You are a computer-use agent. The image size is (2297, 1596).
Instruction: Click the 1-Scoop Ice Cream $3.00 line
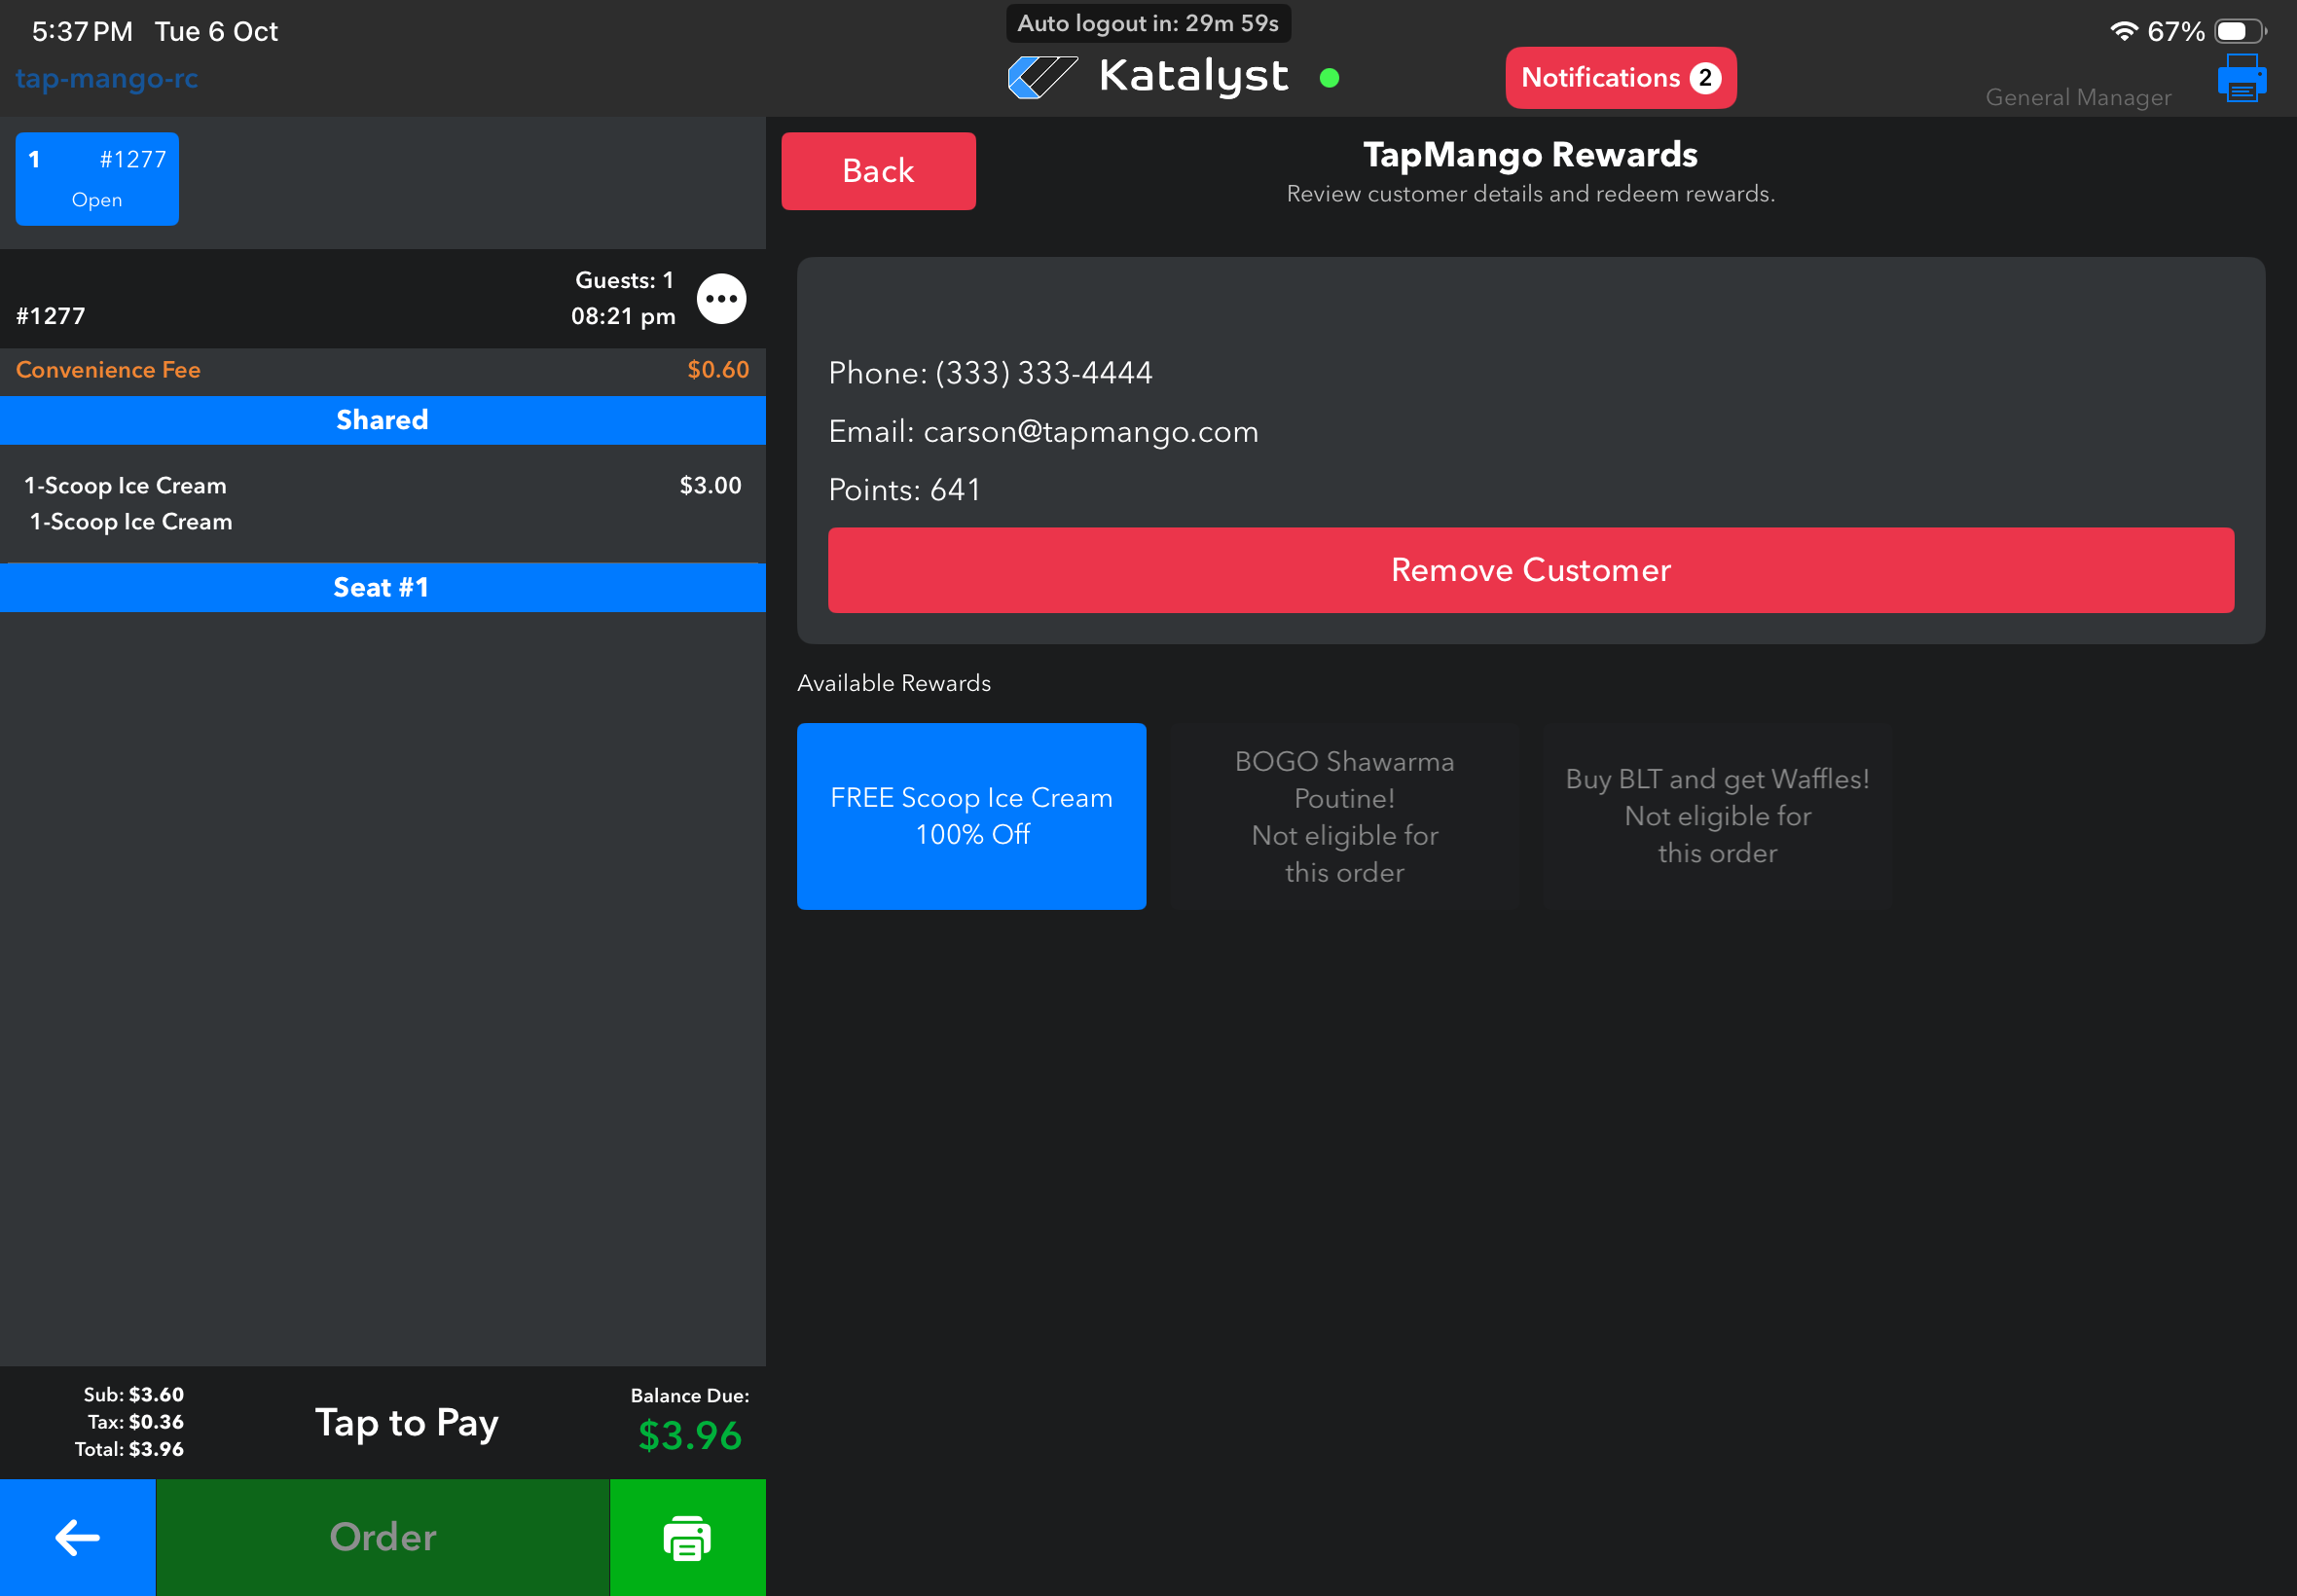point(383,486)
